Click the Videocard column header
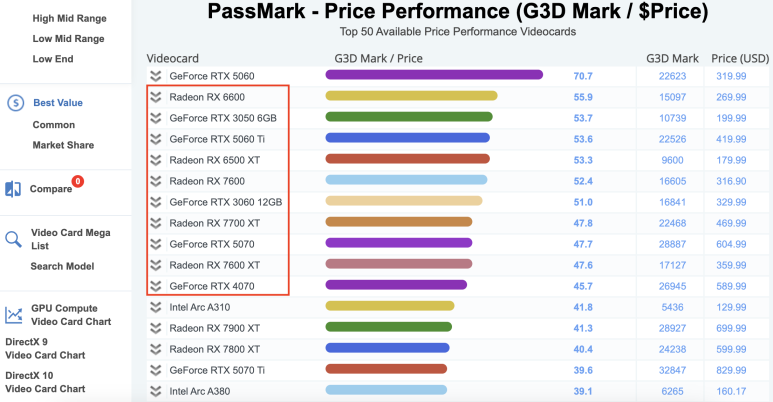This screenshot has width=773, height=402. (x=173, y=58)
